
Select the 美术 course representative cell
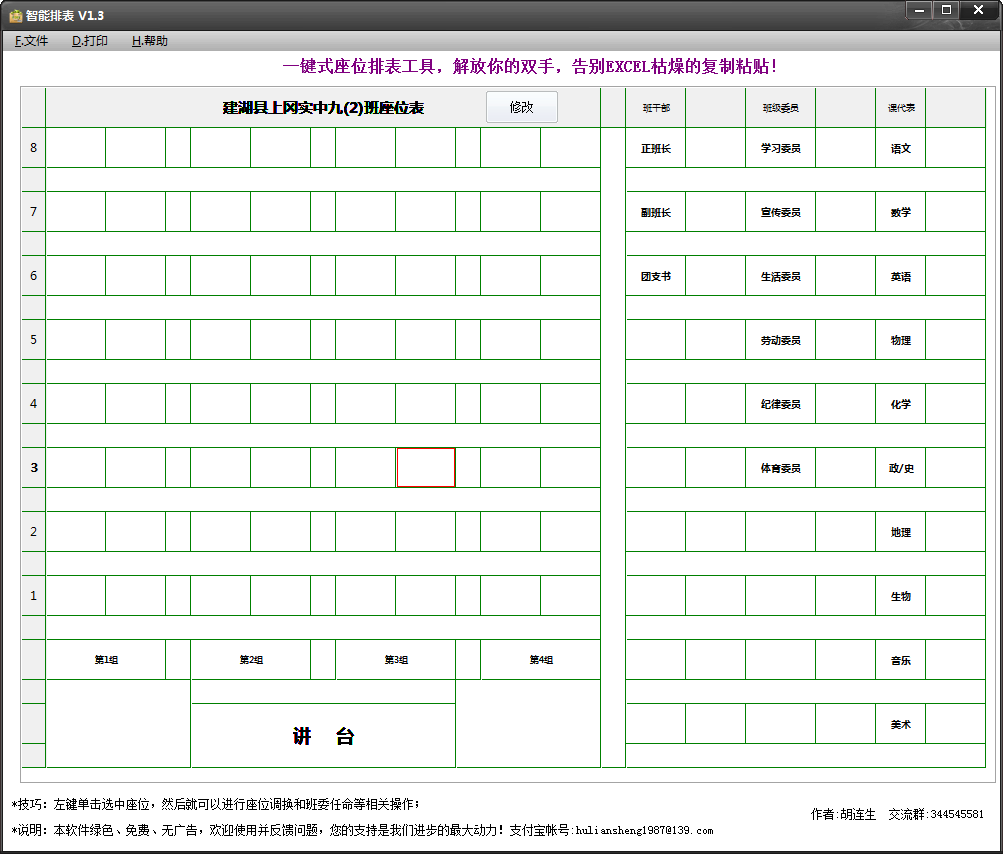click(x=899, y=723)
